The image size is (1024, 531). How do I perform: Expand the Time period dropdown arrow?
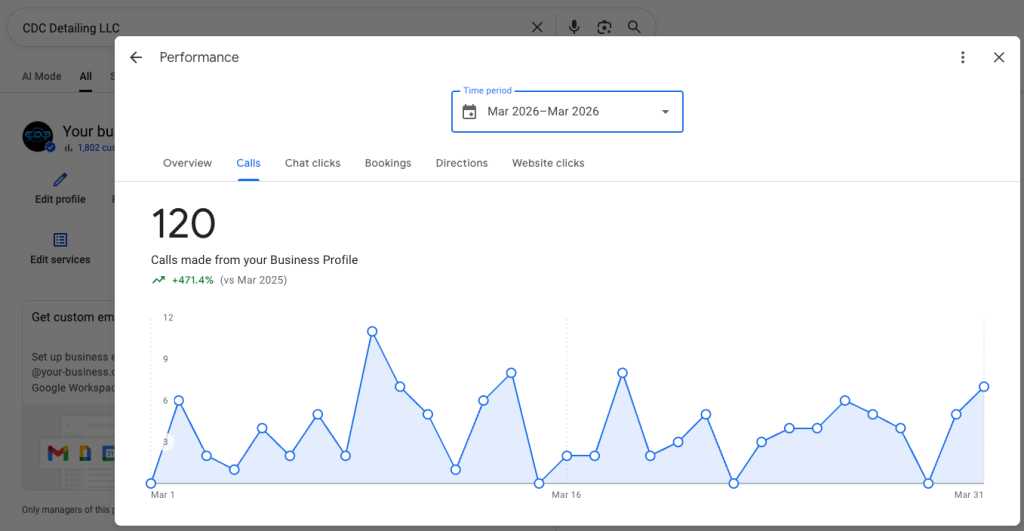[x=665, y=112]
